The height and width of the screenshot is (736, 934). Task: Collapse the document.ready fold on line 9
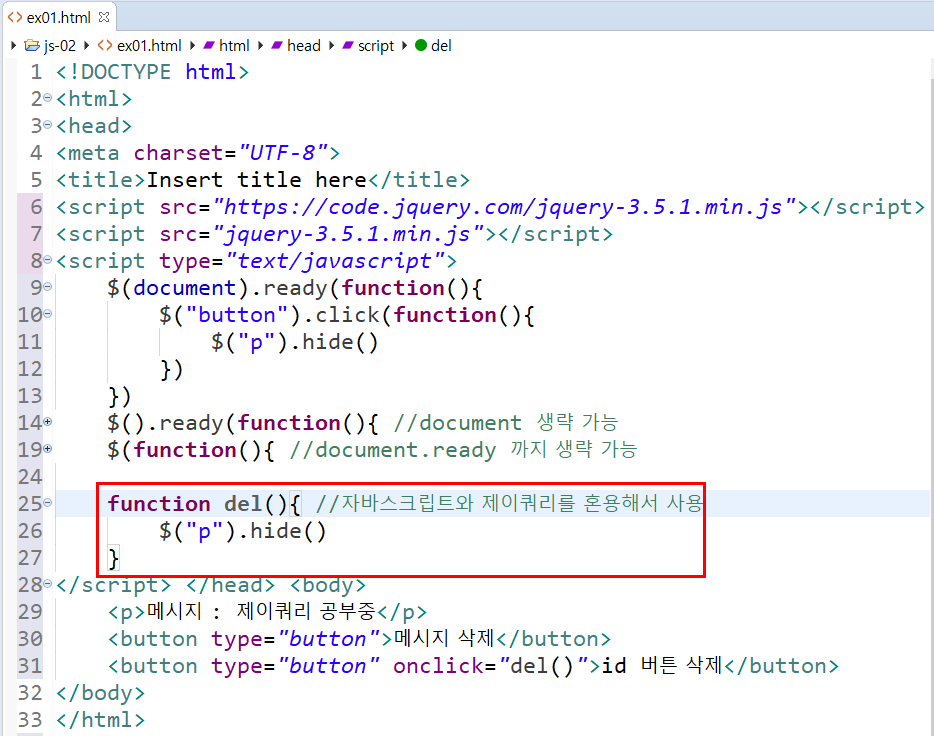click(48, 287)
